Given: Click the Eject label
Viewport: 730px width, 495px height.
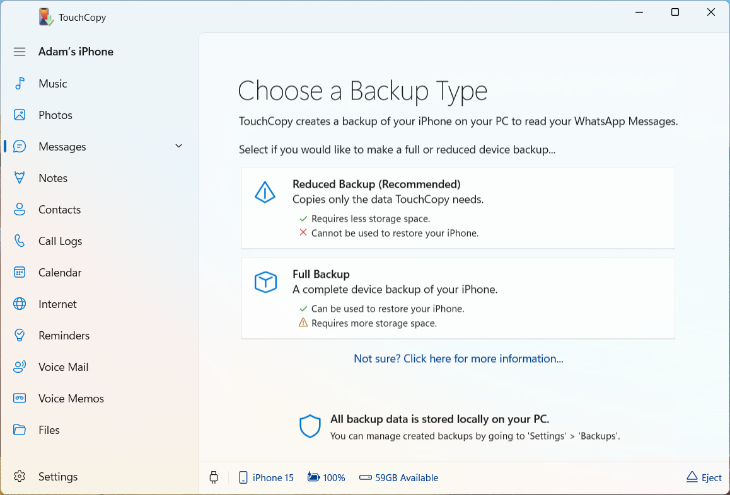Looking at the screenshot, I should pos(711,477).
